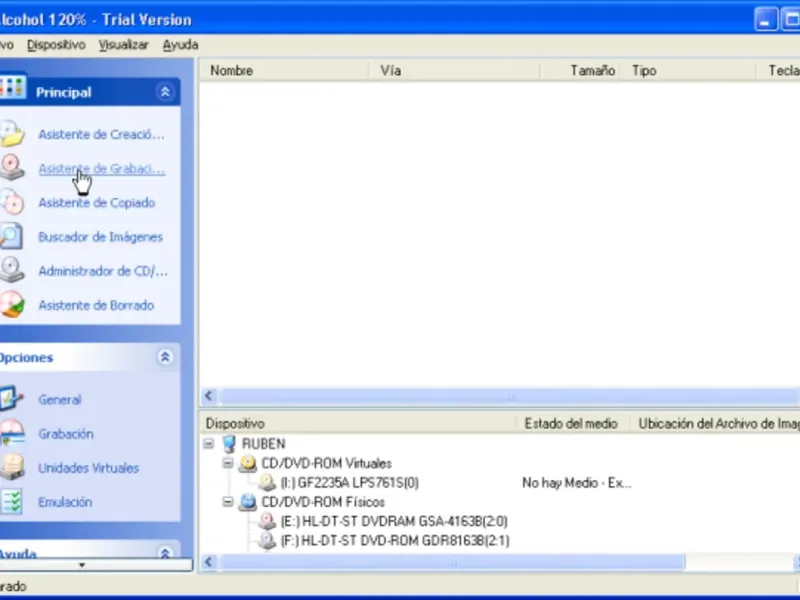Open the Asistente de Creación wizard link
The height and width of the screenshot is (600, 800).
102,135
